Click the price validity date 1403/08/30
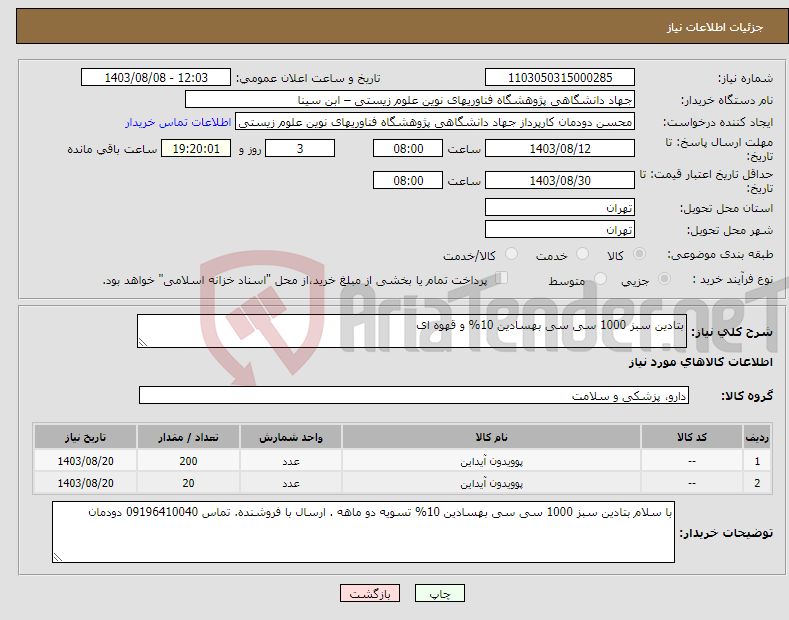This screenshot has width=789, height=620. (x=560, y=180)
